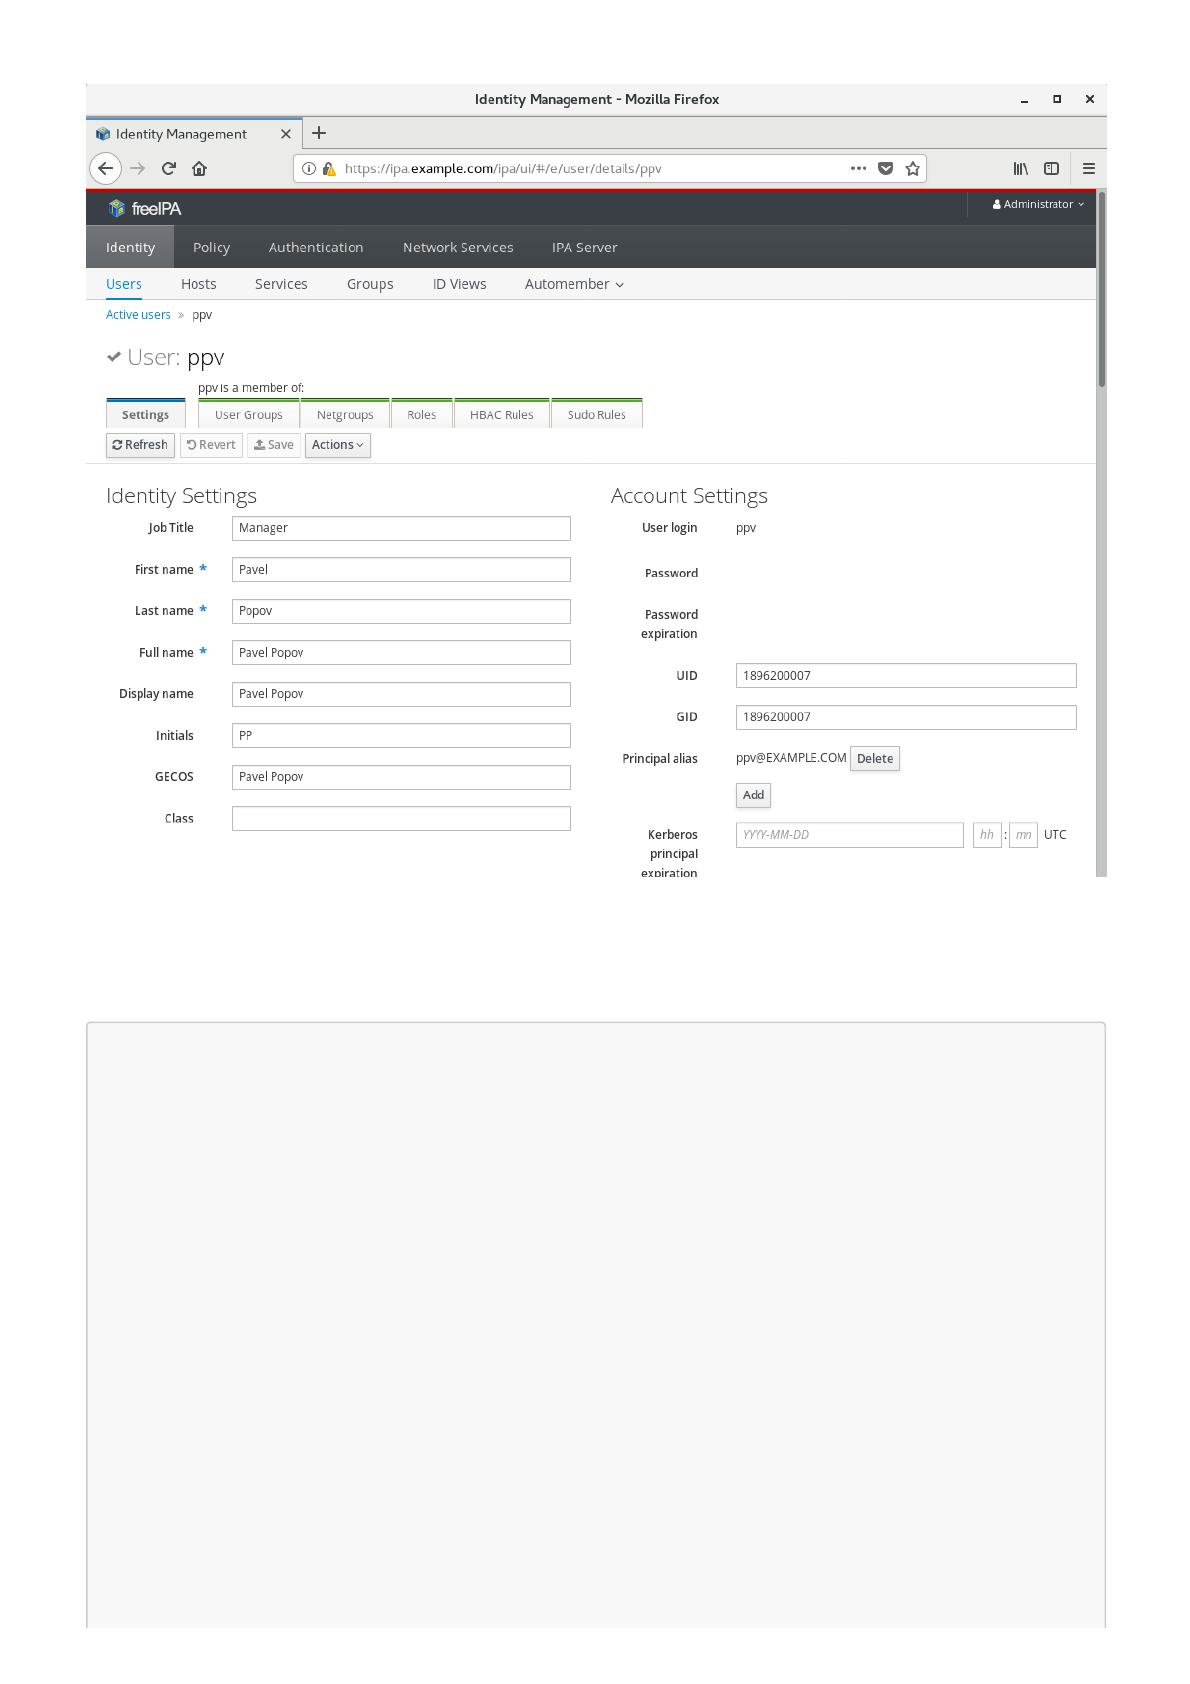
Task: Open the Actions dropdown
Action: point(338,445)
